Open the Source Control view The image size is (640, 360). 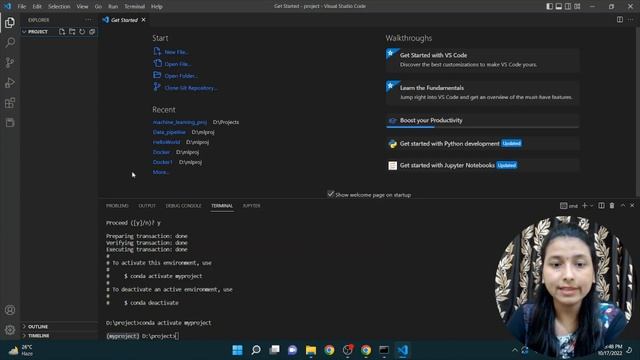point(10,62)
